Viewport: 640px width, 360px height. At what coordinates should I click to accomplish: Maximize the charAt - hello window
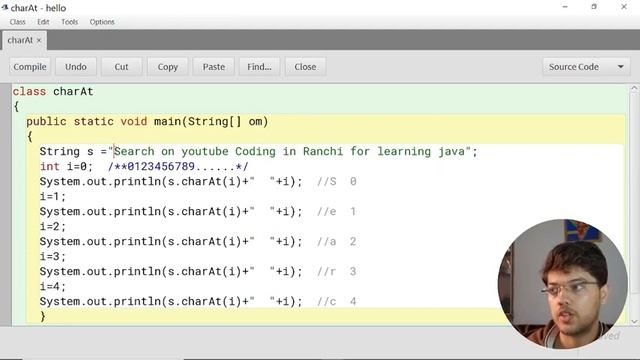[x=594, y=7]
